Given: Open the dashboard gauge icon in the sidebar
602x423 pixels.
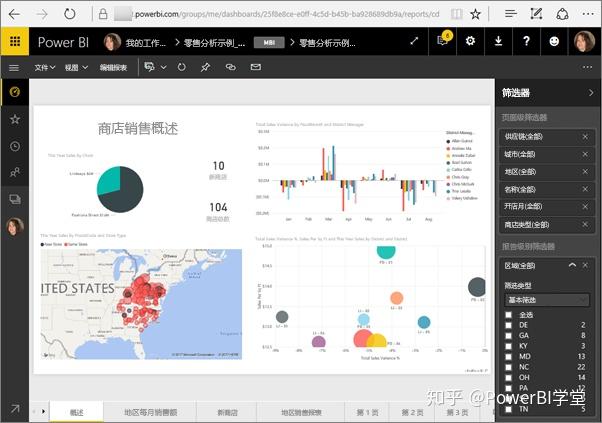Looking at the screenshot, I should pos(15,92).
